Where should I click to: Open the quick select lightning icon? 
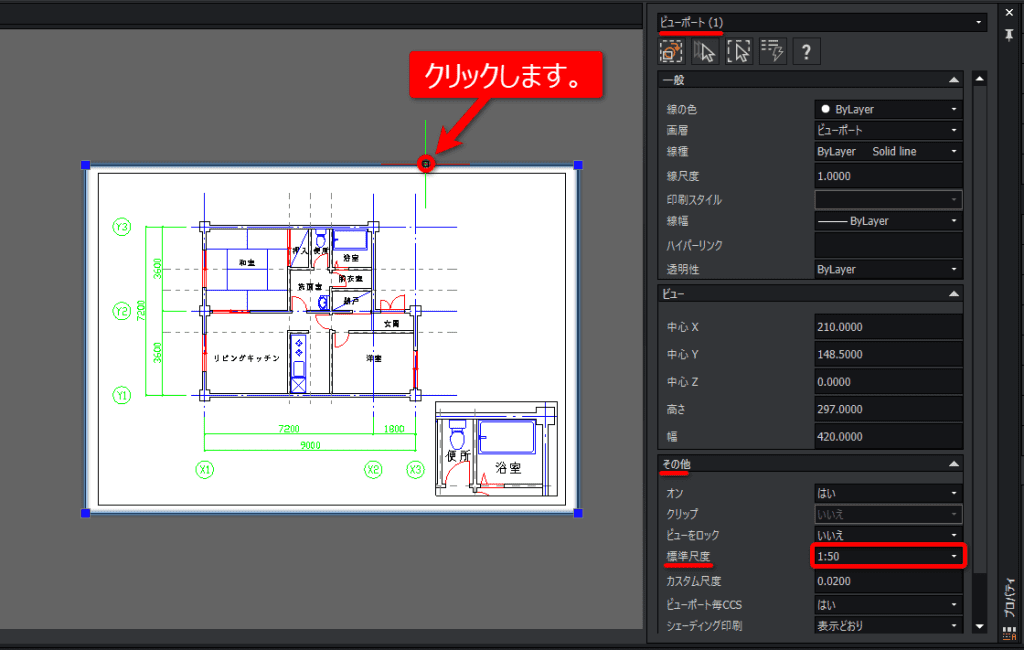coord(773,51)
